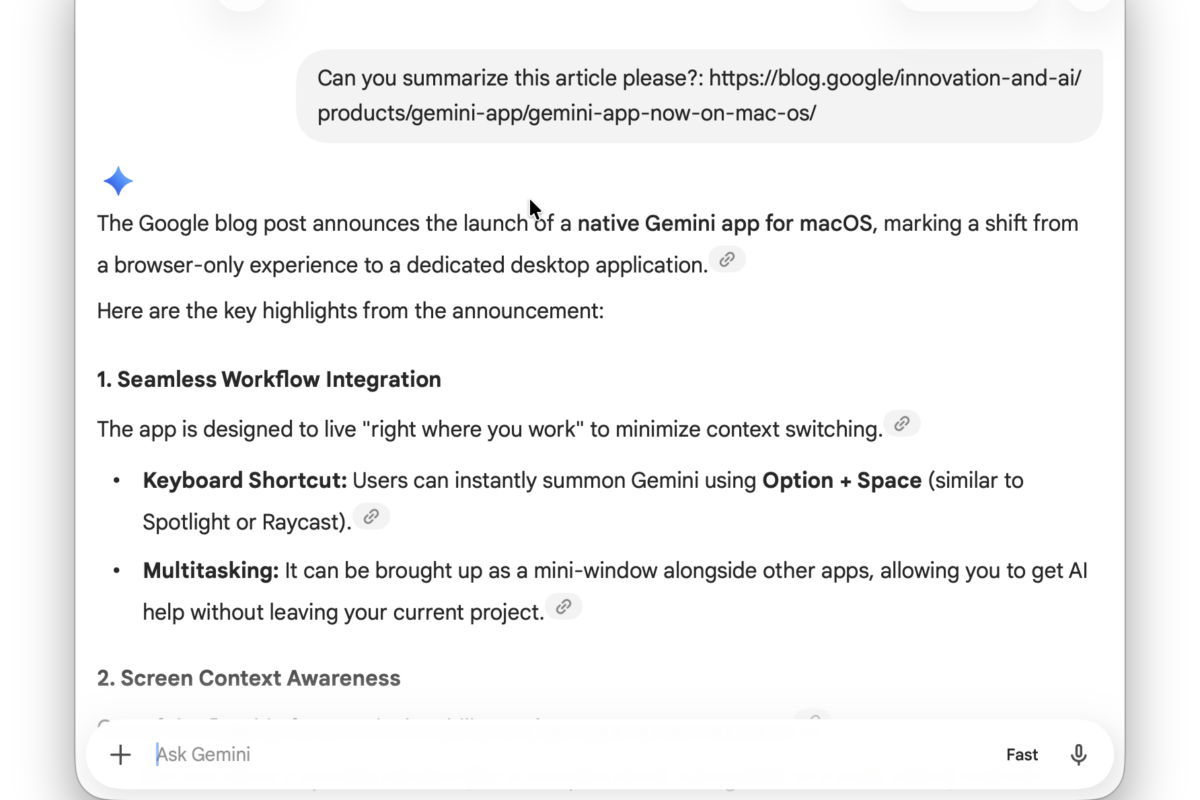Focus the Ask Gemini input field

point(570,755)
